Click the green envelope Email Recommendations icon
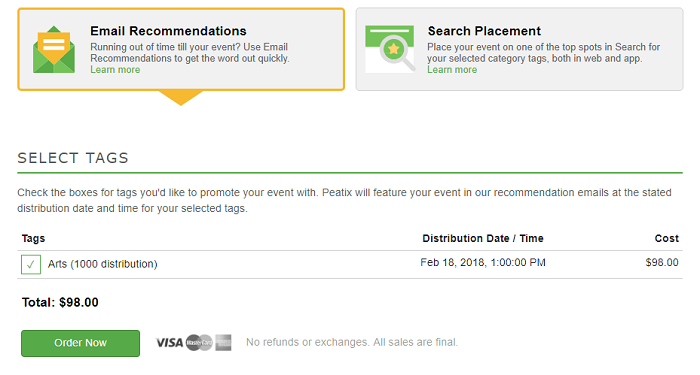The width and height of the screenshot is (700, 375). (54, 49)
